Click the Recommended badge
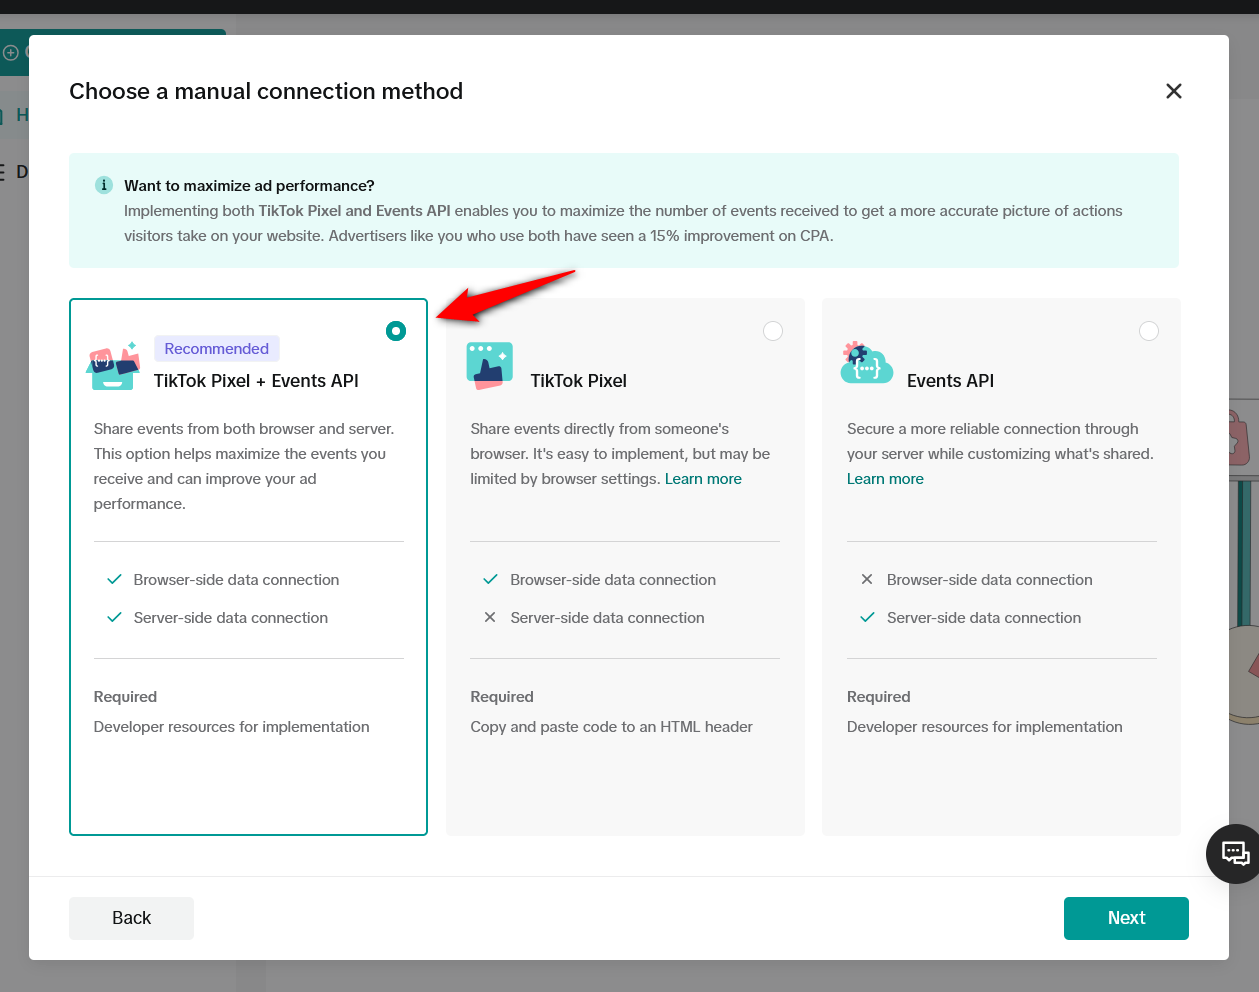Screen dimensions: 1259x992 click(x=217, y=349)
